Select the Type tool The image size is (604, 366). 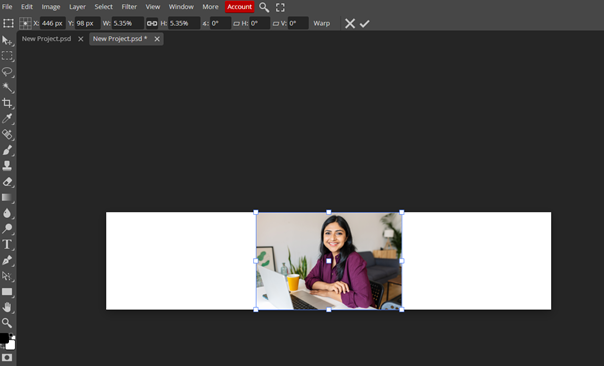click(x=7, y=244)
